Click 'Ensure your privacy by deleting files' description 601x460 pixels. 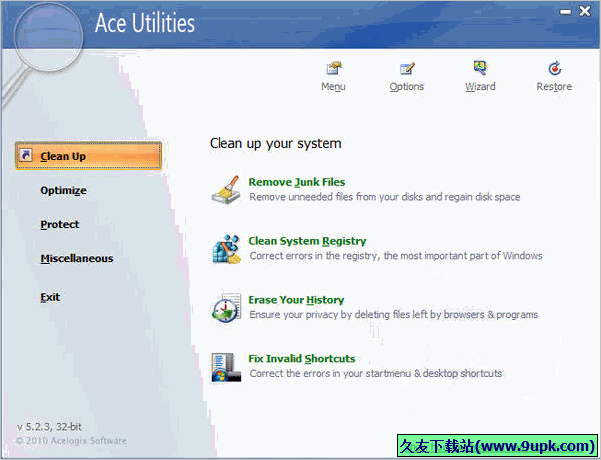[x=394, y=315]
